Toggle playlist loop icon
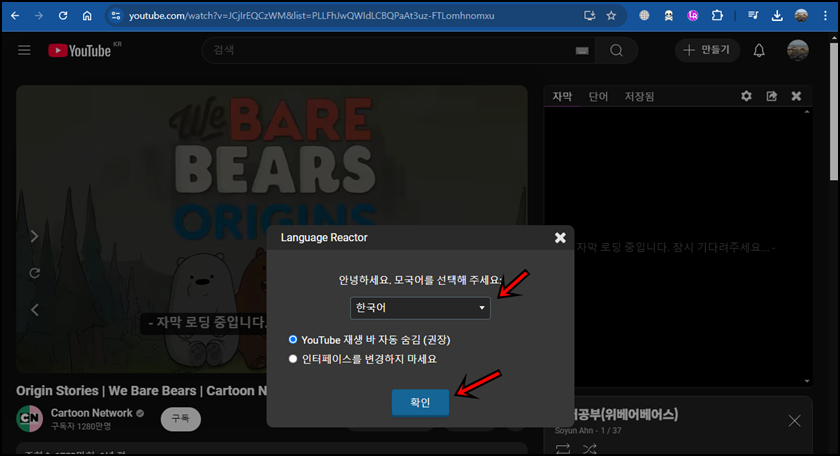 pyautogui.click(x=562, y=448)
